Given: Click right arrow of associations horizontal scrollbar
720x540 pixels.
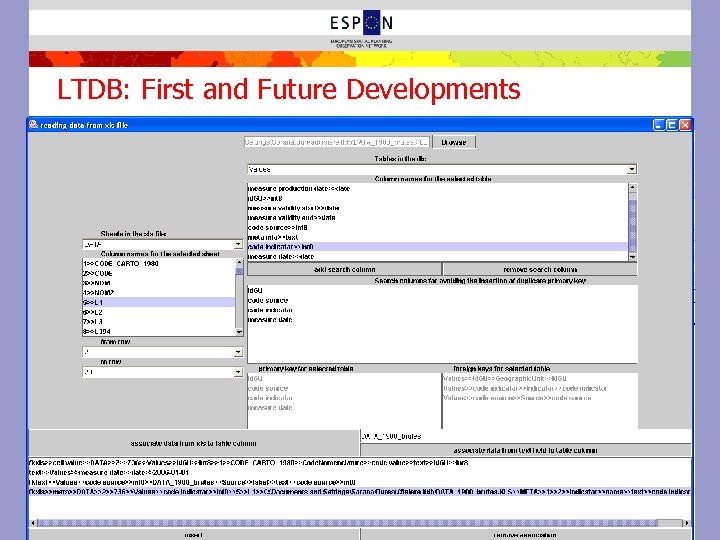Looking at the screenshot, I should click(x=686, y=523).
